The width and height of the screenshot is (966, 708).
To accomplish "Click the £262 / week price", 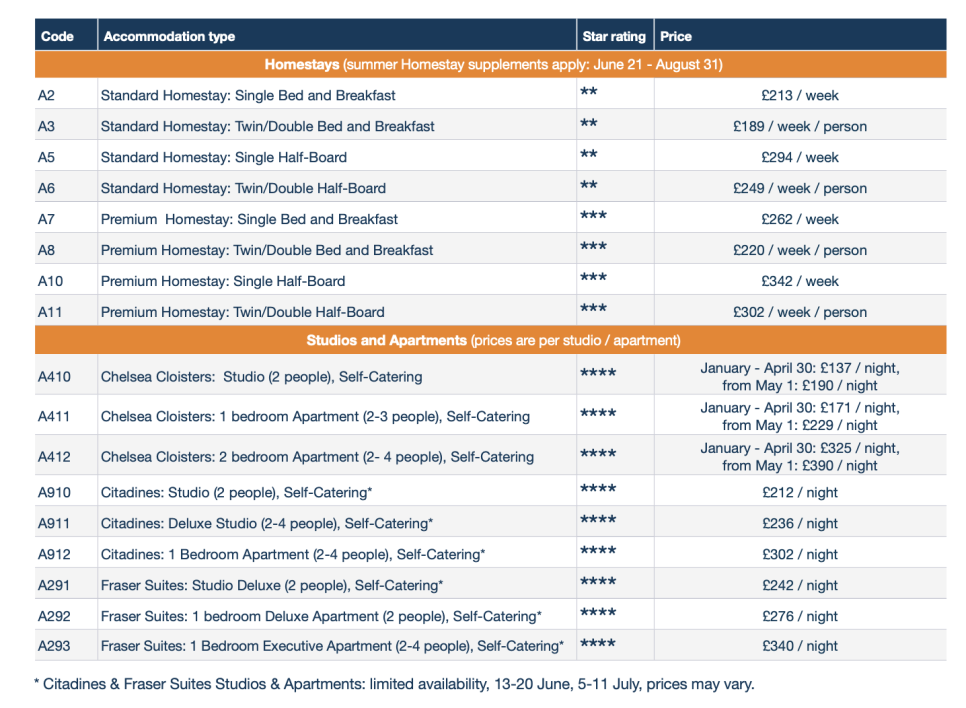I will tap(800, 219).
